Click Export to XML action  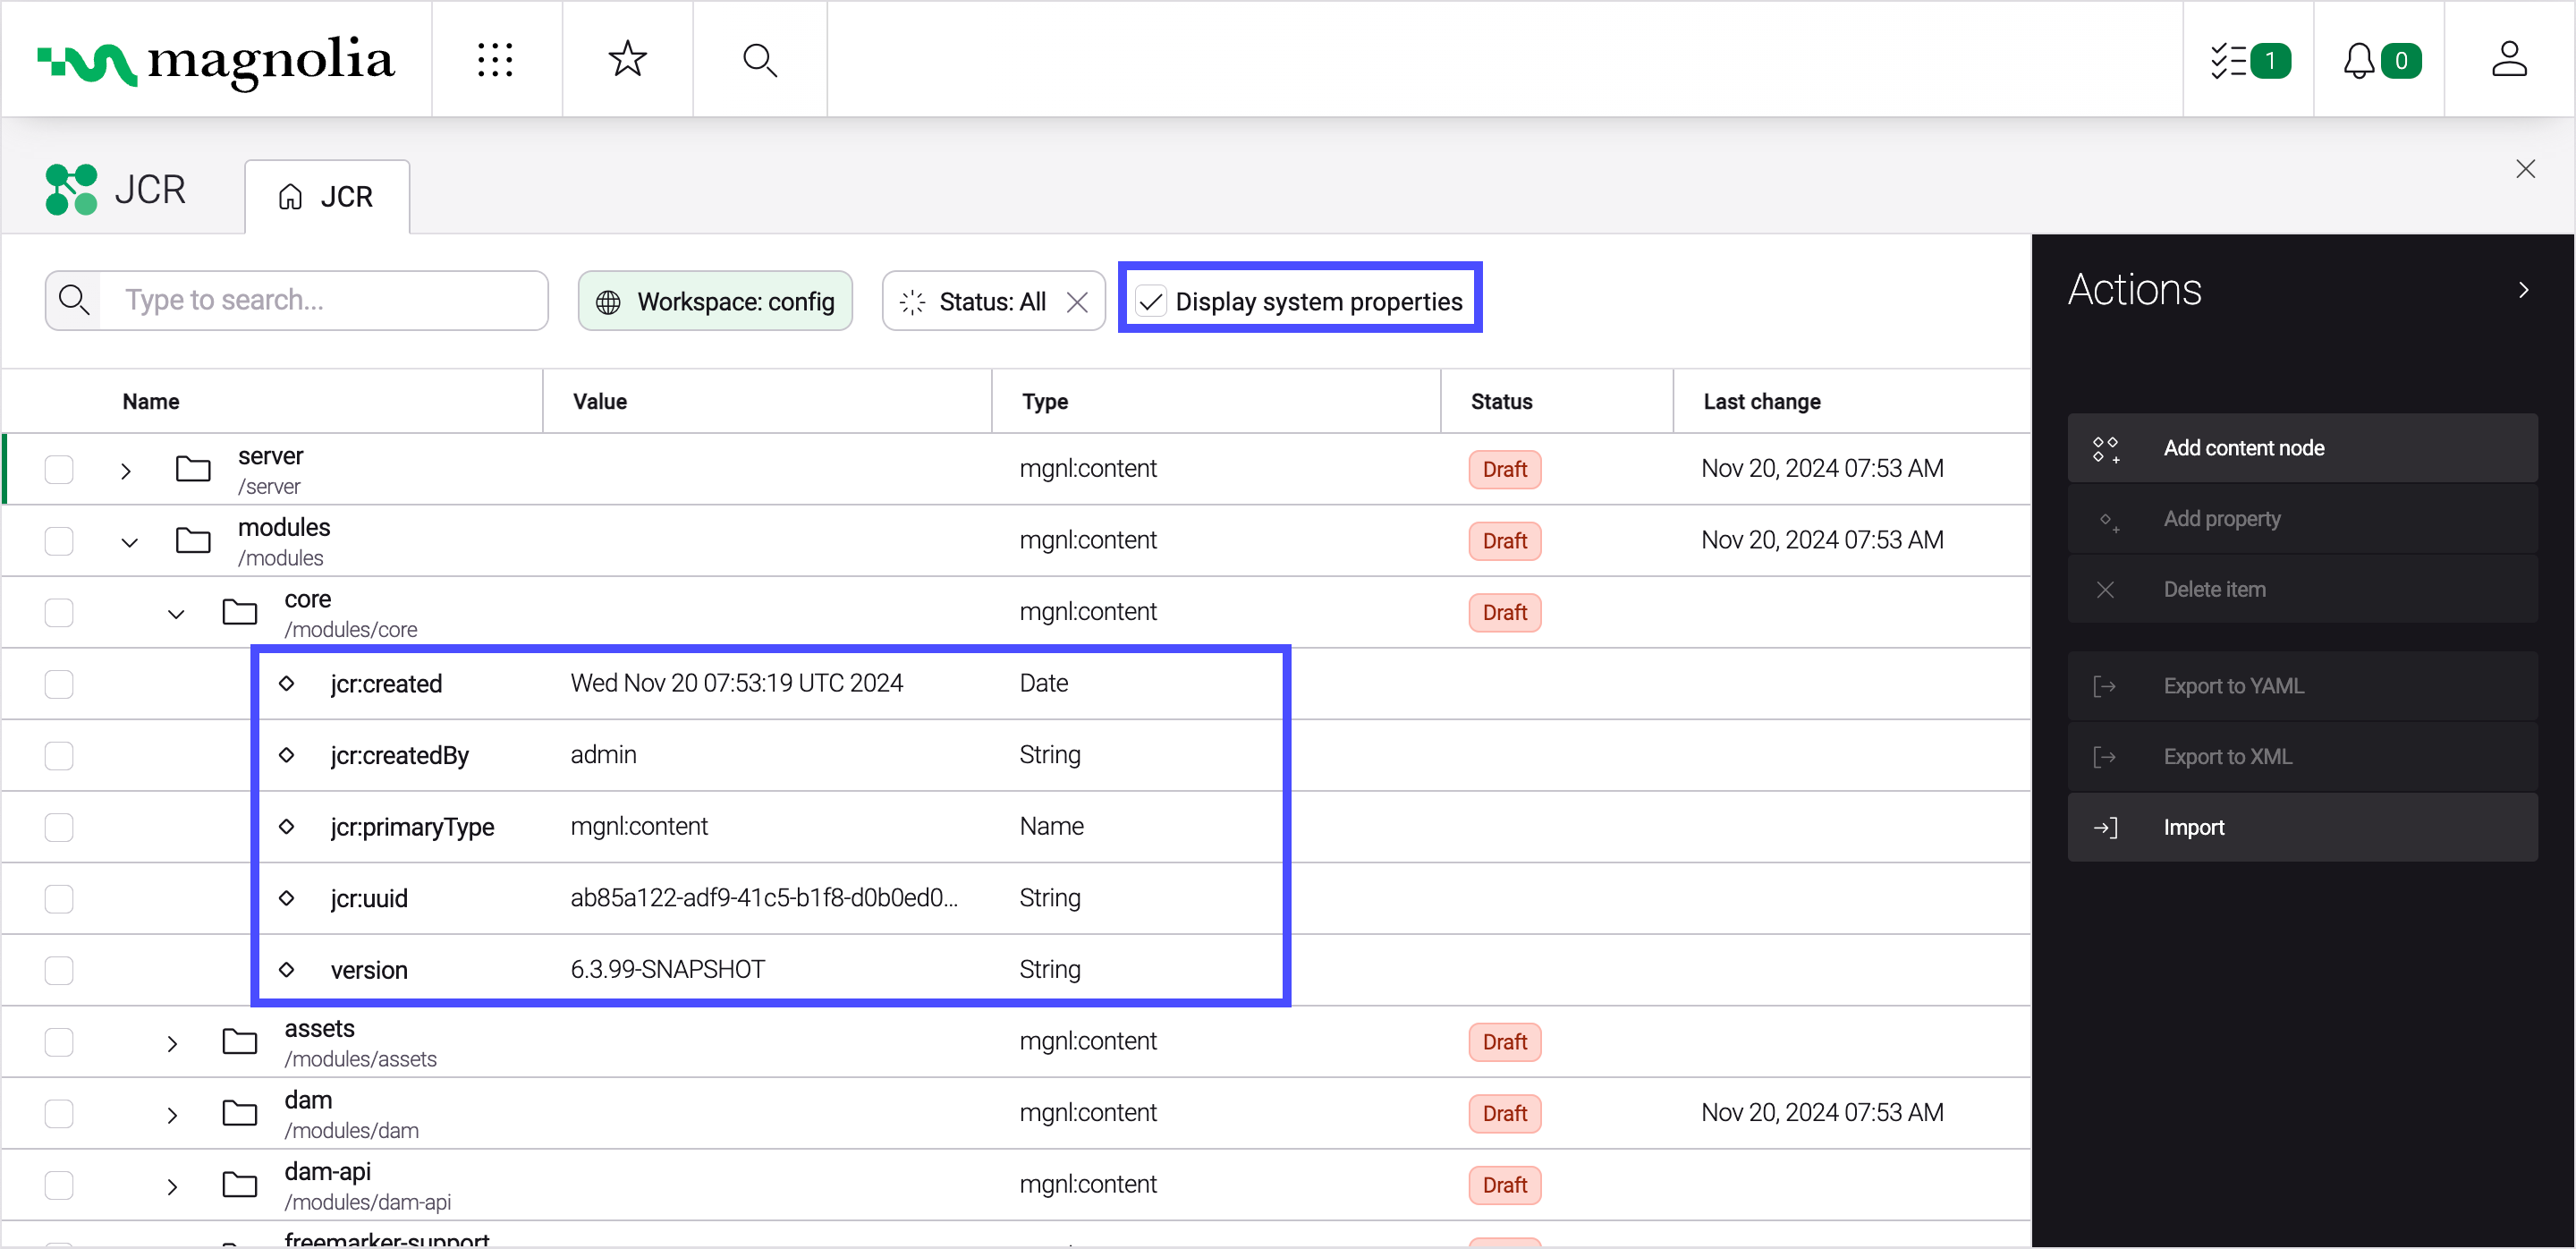coord(2302,757)
